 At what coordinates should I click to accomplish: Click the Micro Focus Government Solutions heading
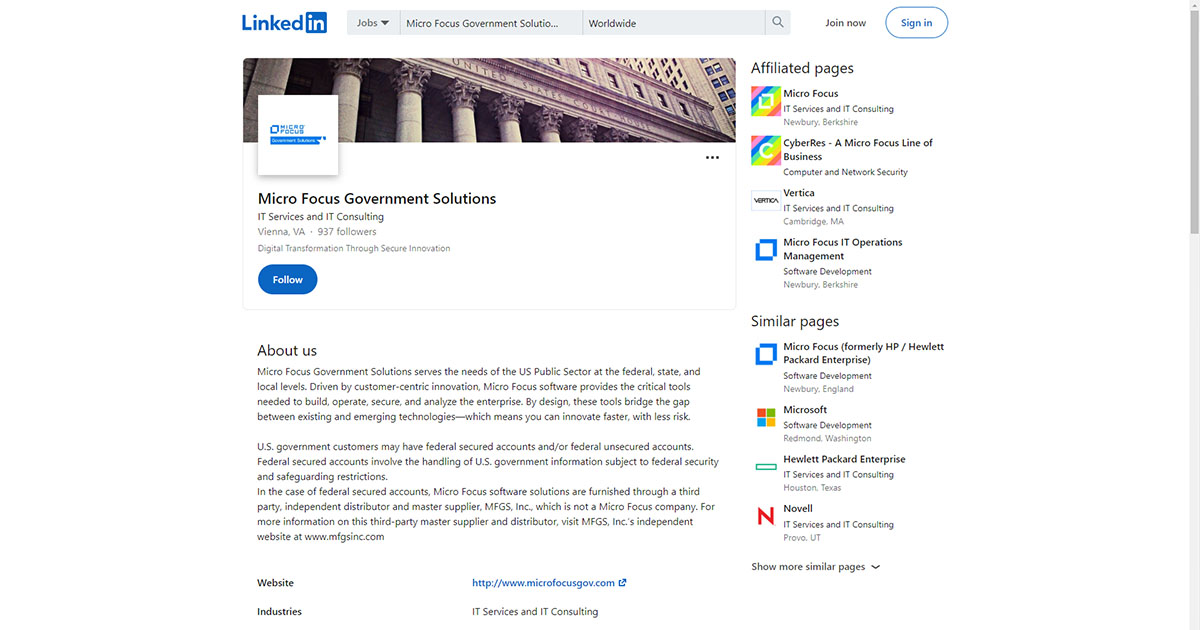377,199
